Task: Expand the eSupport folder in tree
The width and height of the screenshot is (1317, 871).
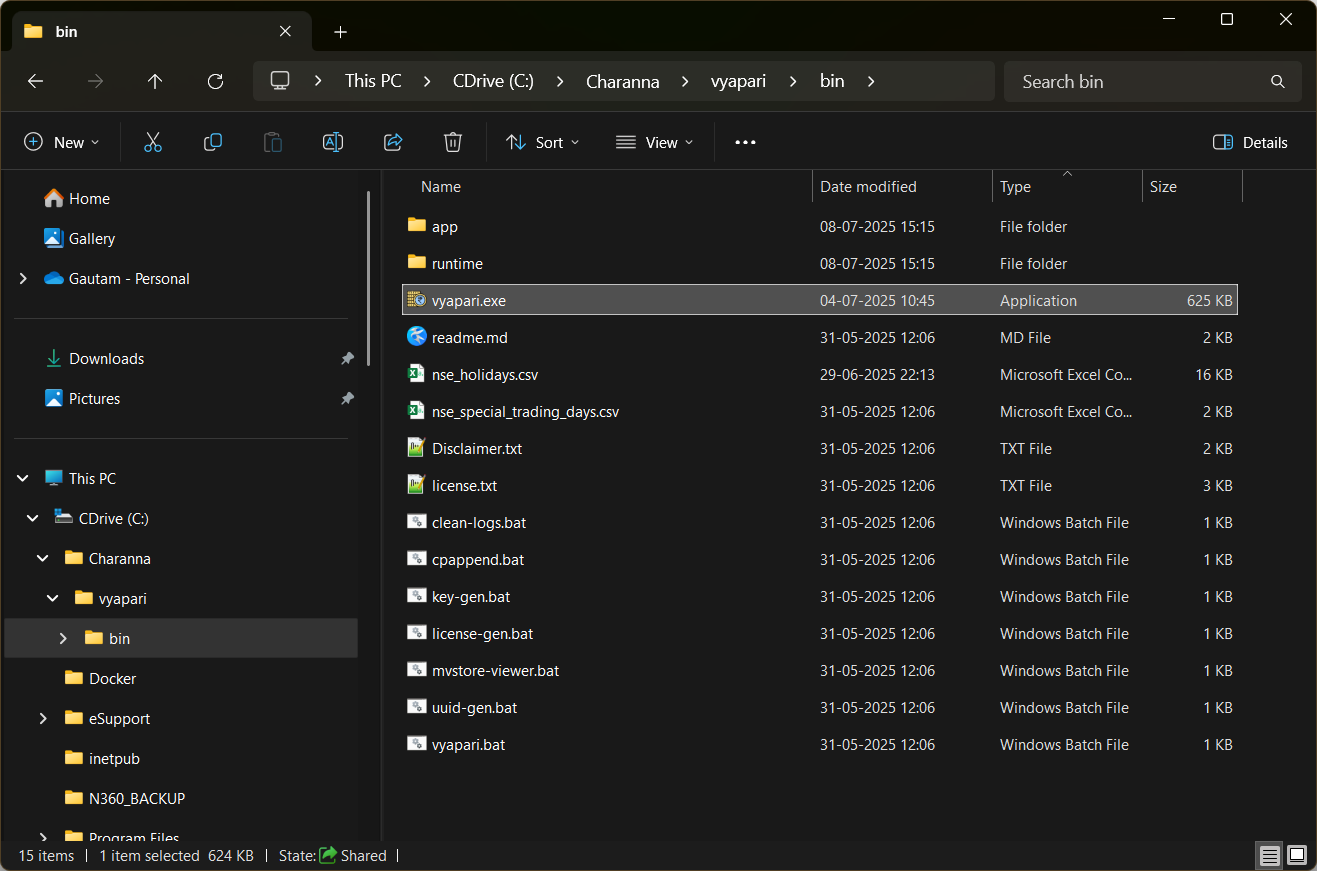Action: tap(43, 718)
